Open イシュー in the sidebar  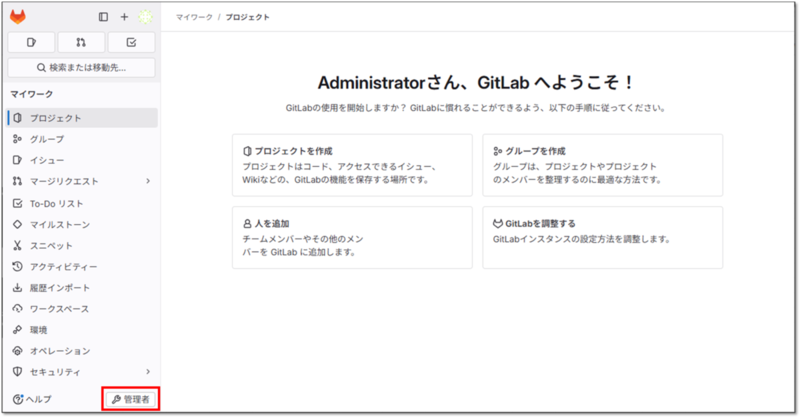click(83, 160)
